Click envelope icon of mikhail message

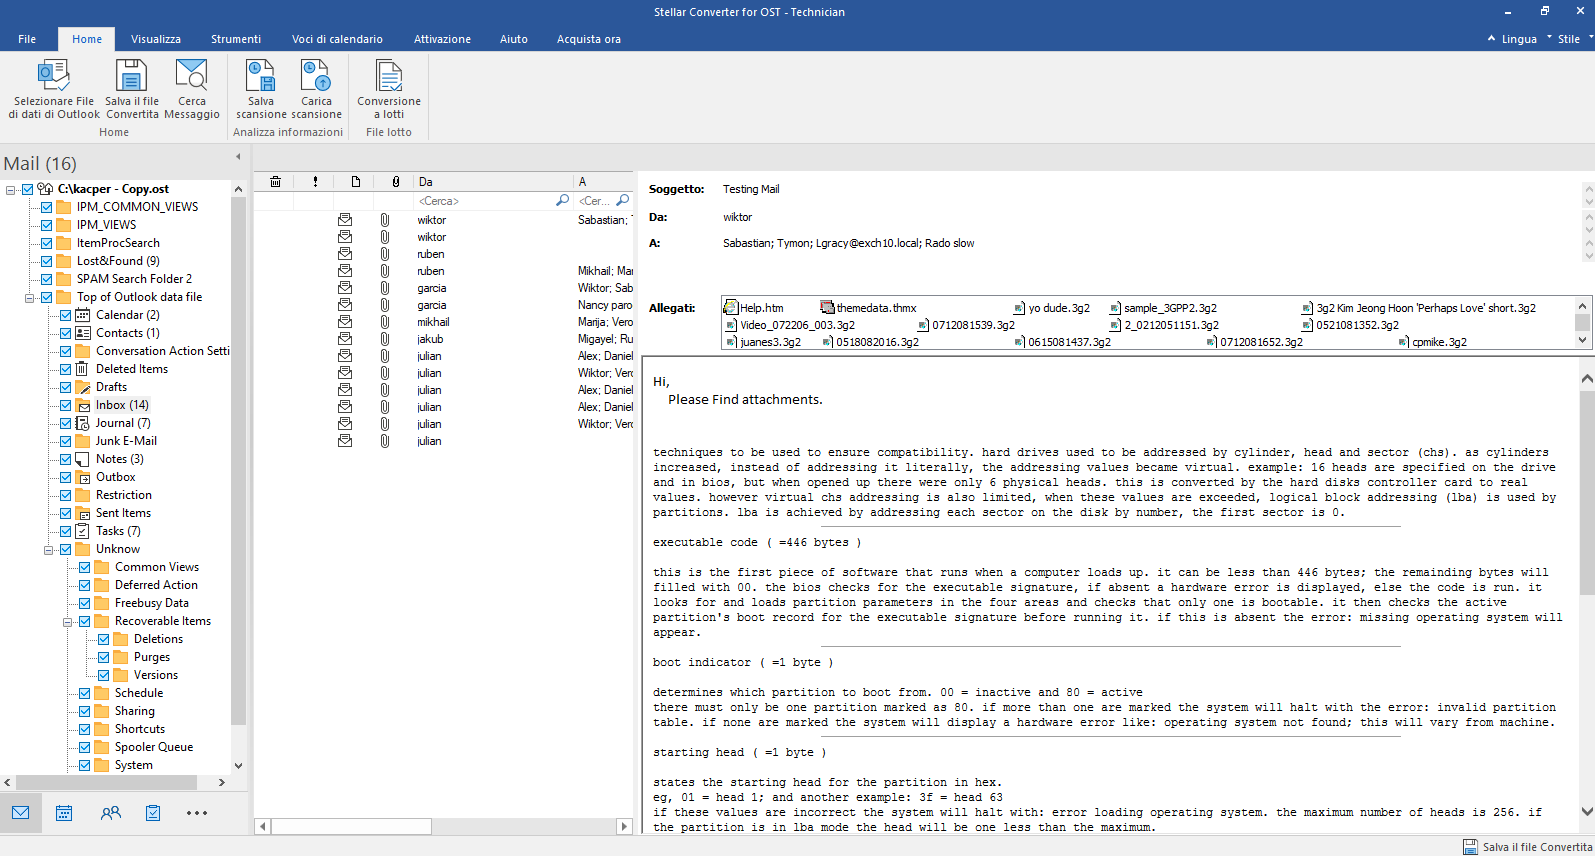[x=345, y=322]
